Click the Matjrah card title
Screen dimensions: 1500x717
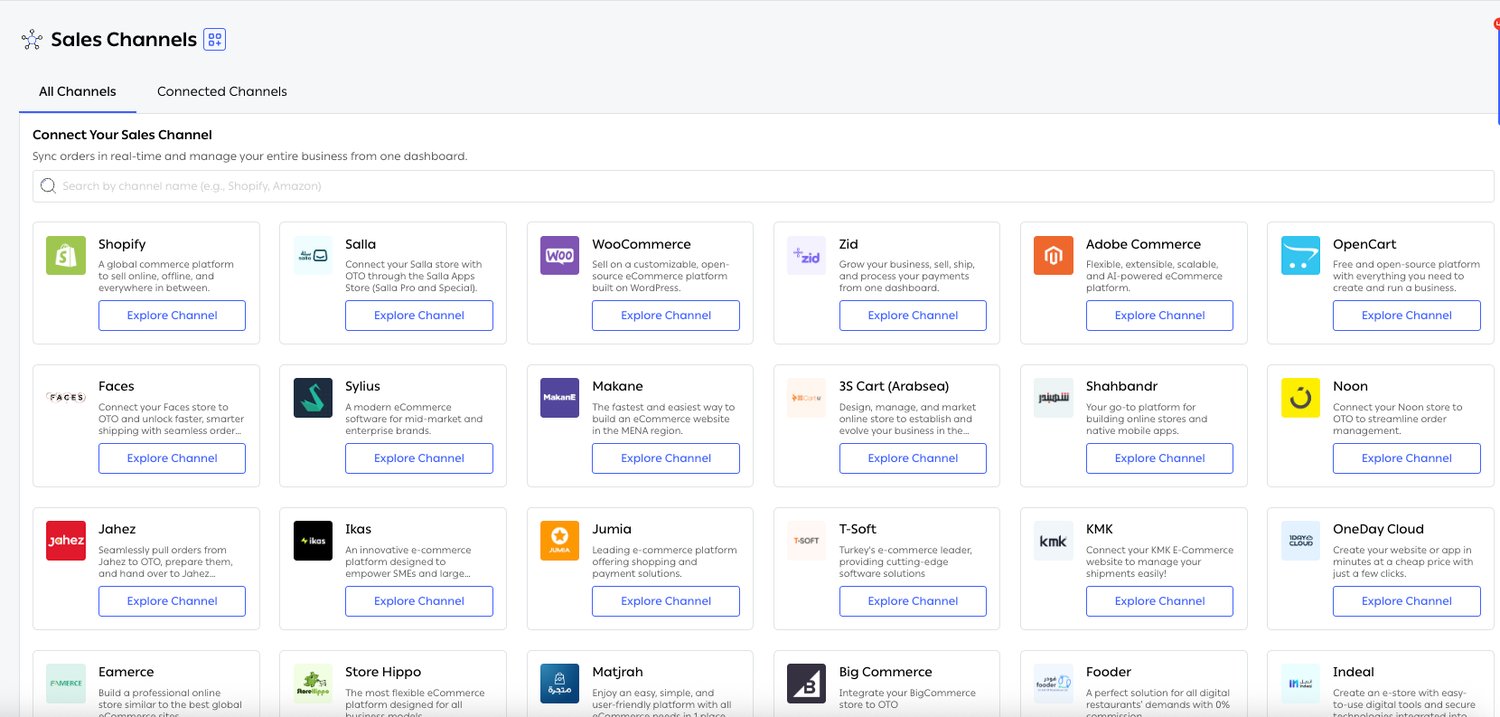point(617,672)
